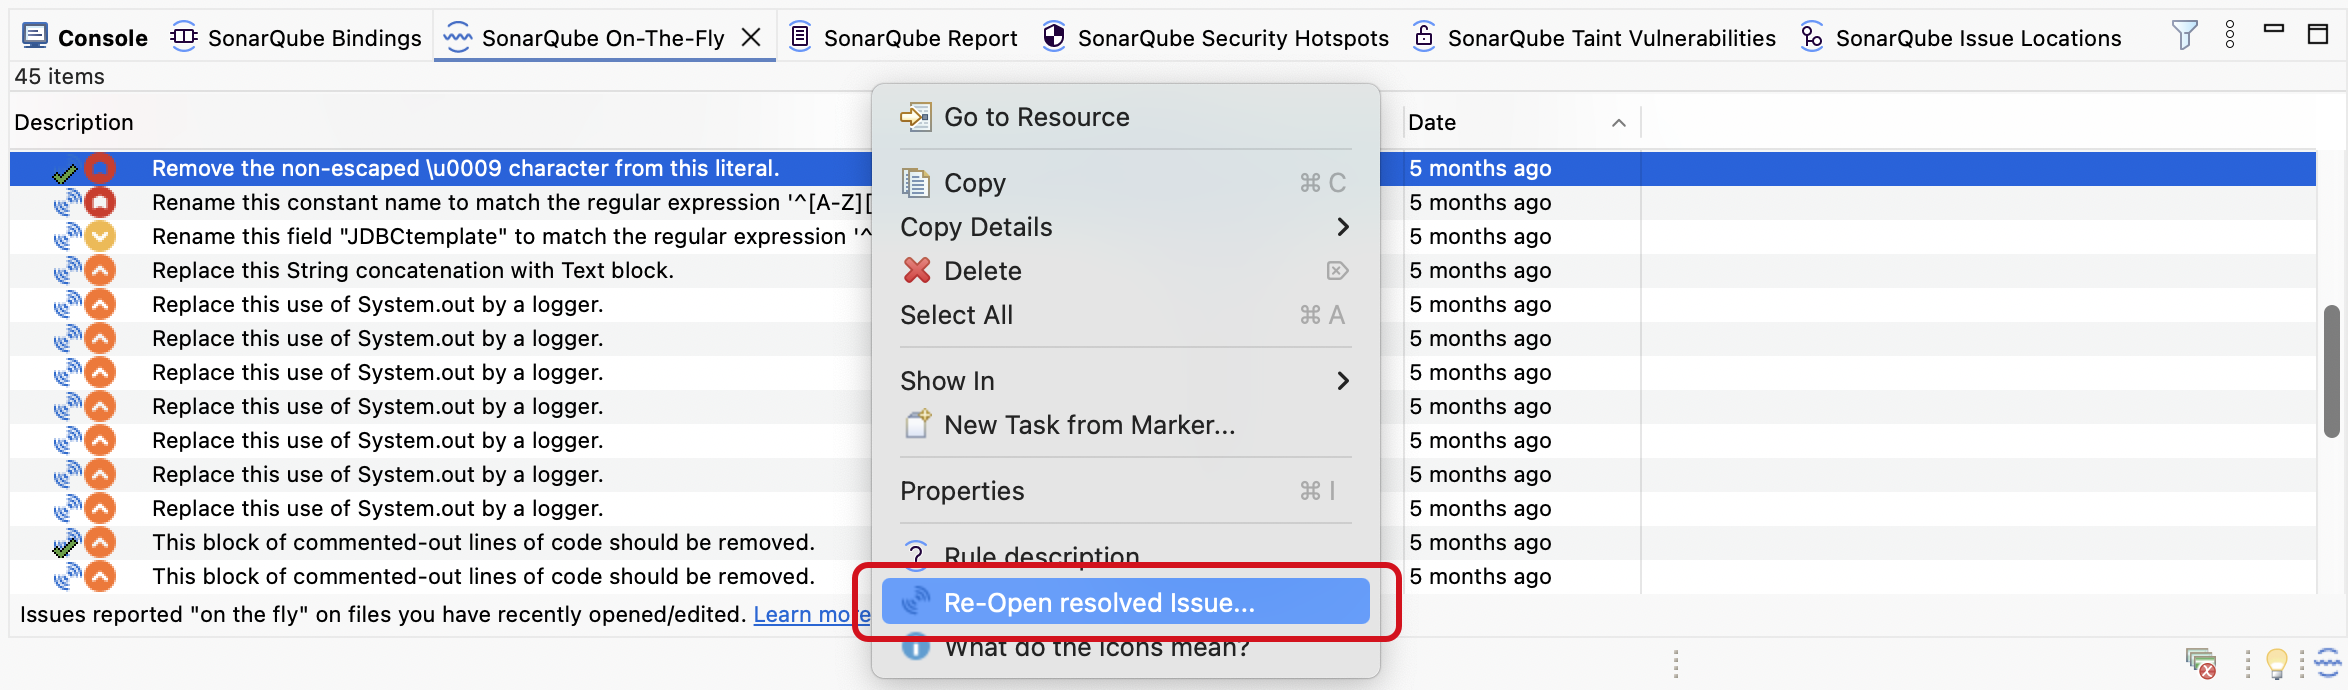Click the SonarQube Bindings tab icon

(x=183, y=37)
